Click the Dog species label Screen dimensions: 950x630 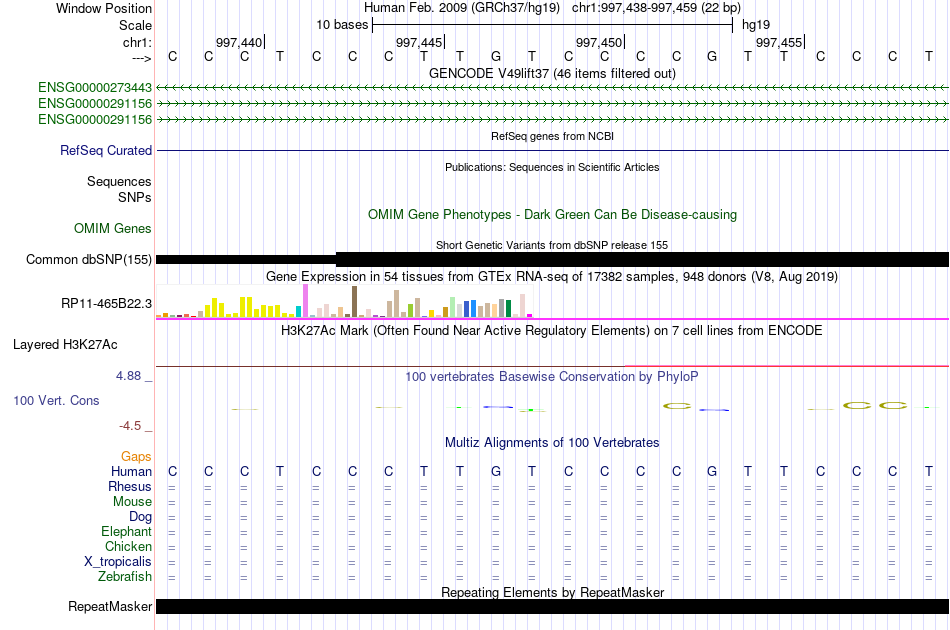tap(141, 517)
